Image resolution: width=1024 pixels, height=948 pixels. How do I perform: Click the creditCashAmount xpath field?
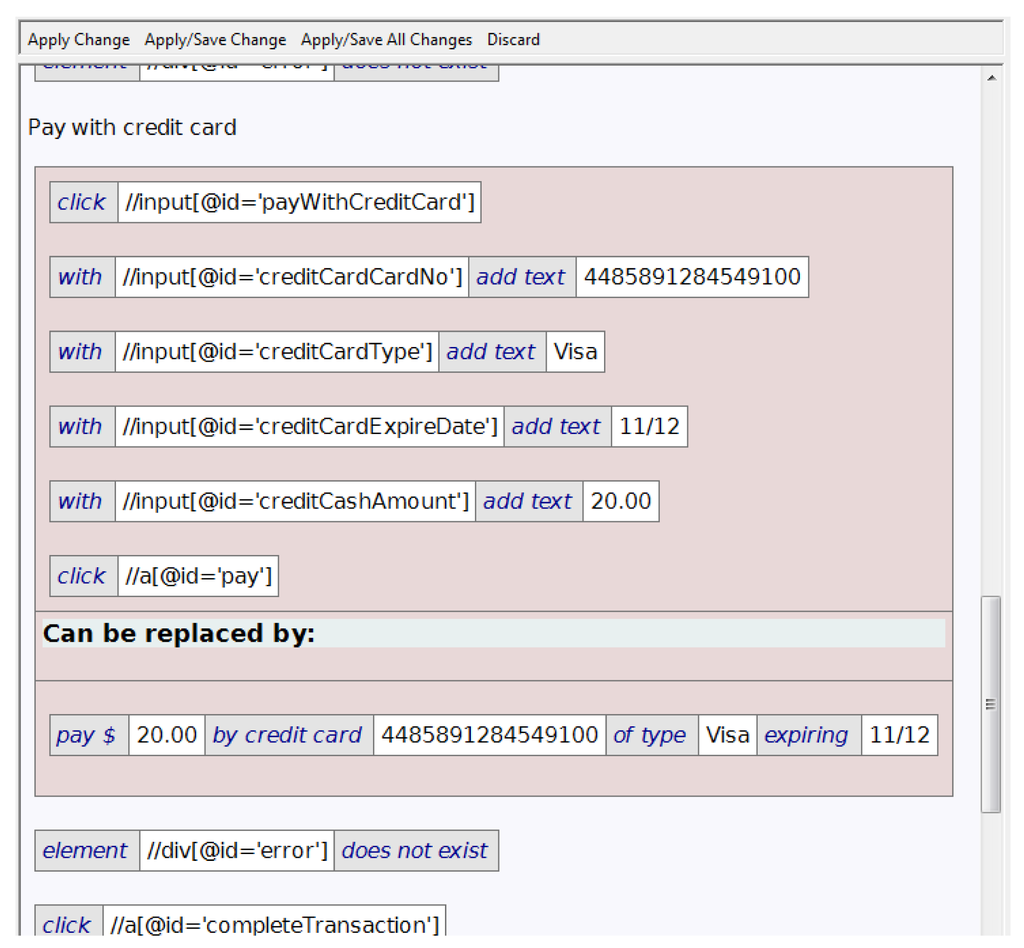click(x=295, y=501)
